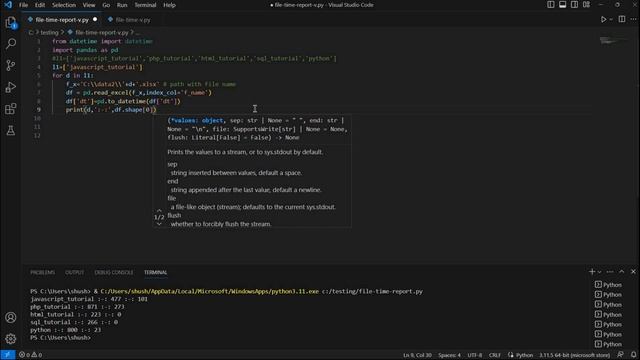This screenshot has width=640, height=360.
Task: Open the Source Control view
Action: 11,65
